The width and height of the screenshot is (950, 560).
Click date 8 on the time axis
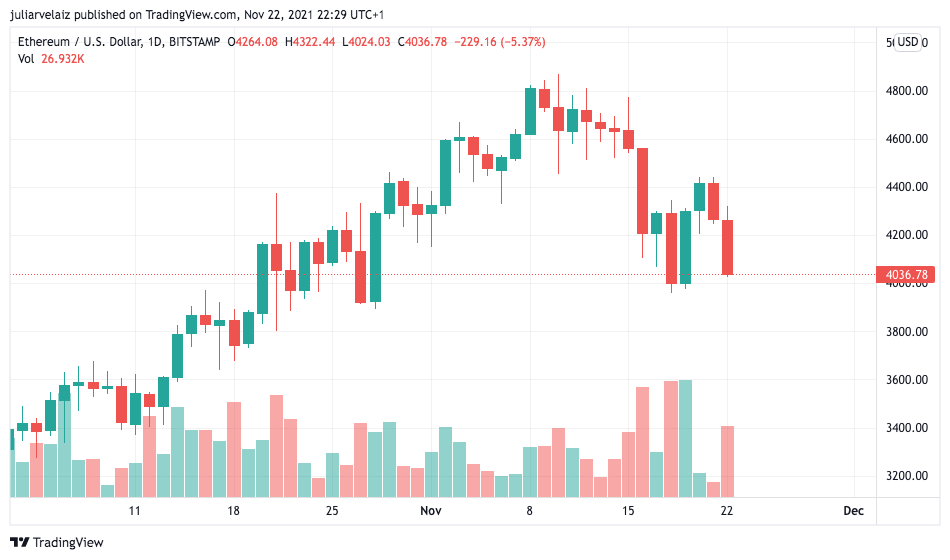[x=529, y=510]
